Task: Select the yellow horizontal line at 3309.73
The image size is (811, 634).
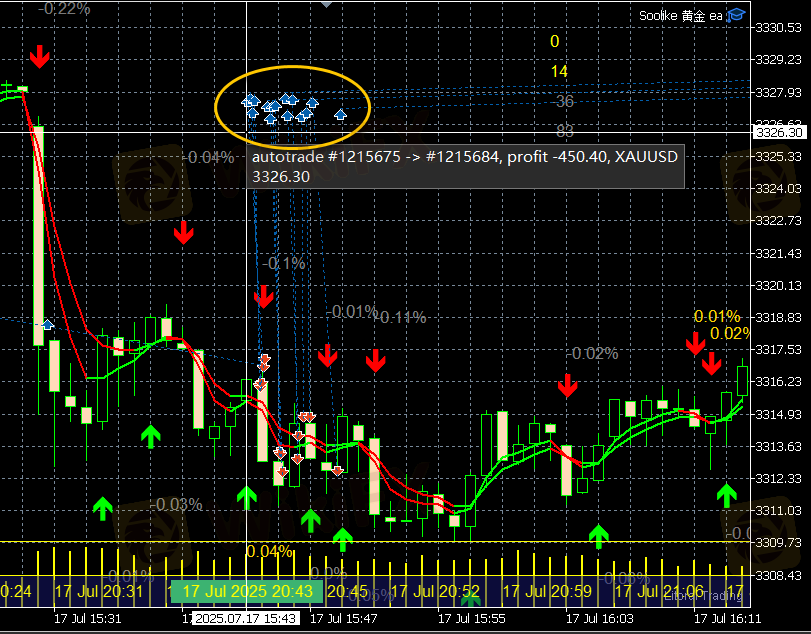Action: 375,542
